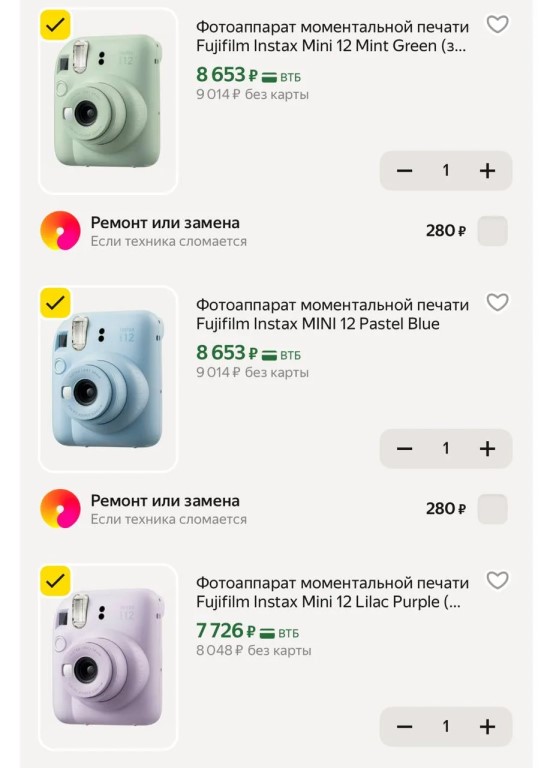The width and height of the screenshot is (553, 768).
Task: Open the Pastel Blue camera product image
Action: coord(108,379)
